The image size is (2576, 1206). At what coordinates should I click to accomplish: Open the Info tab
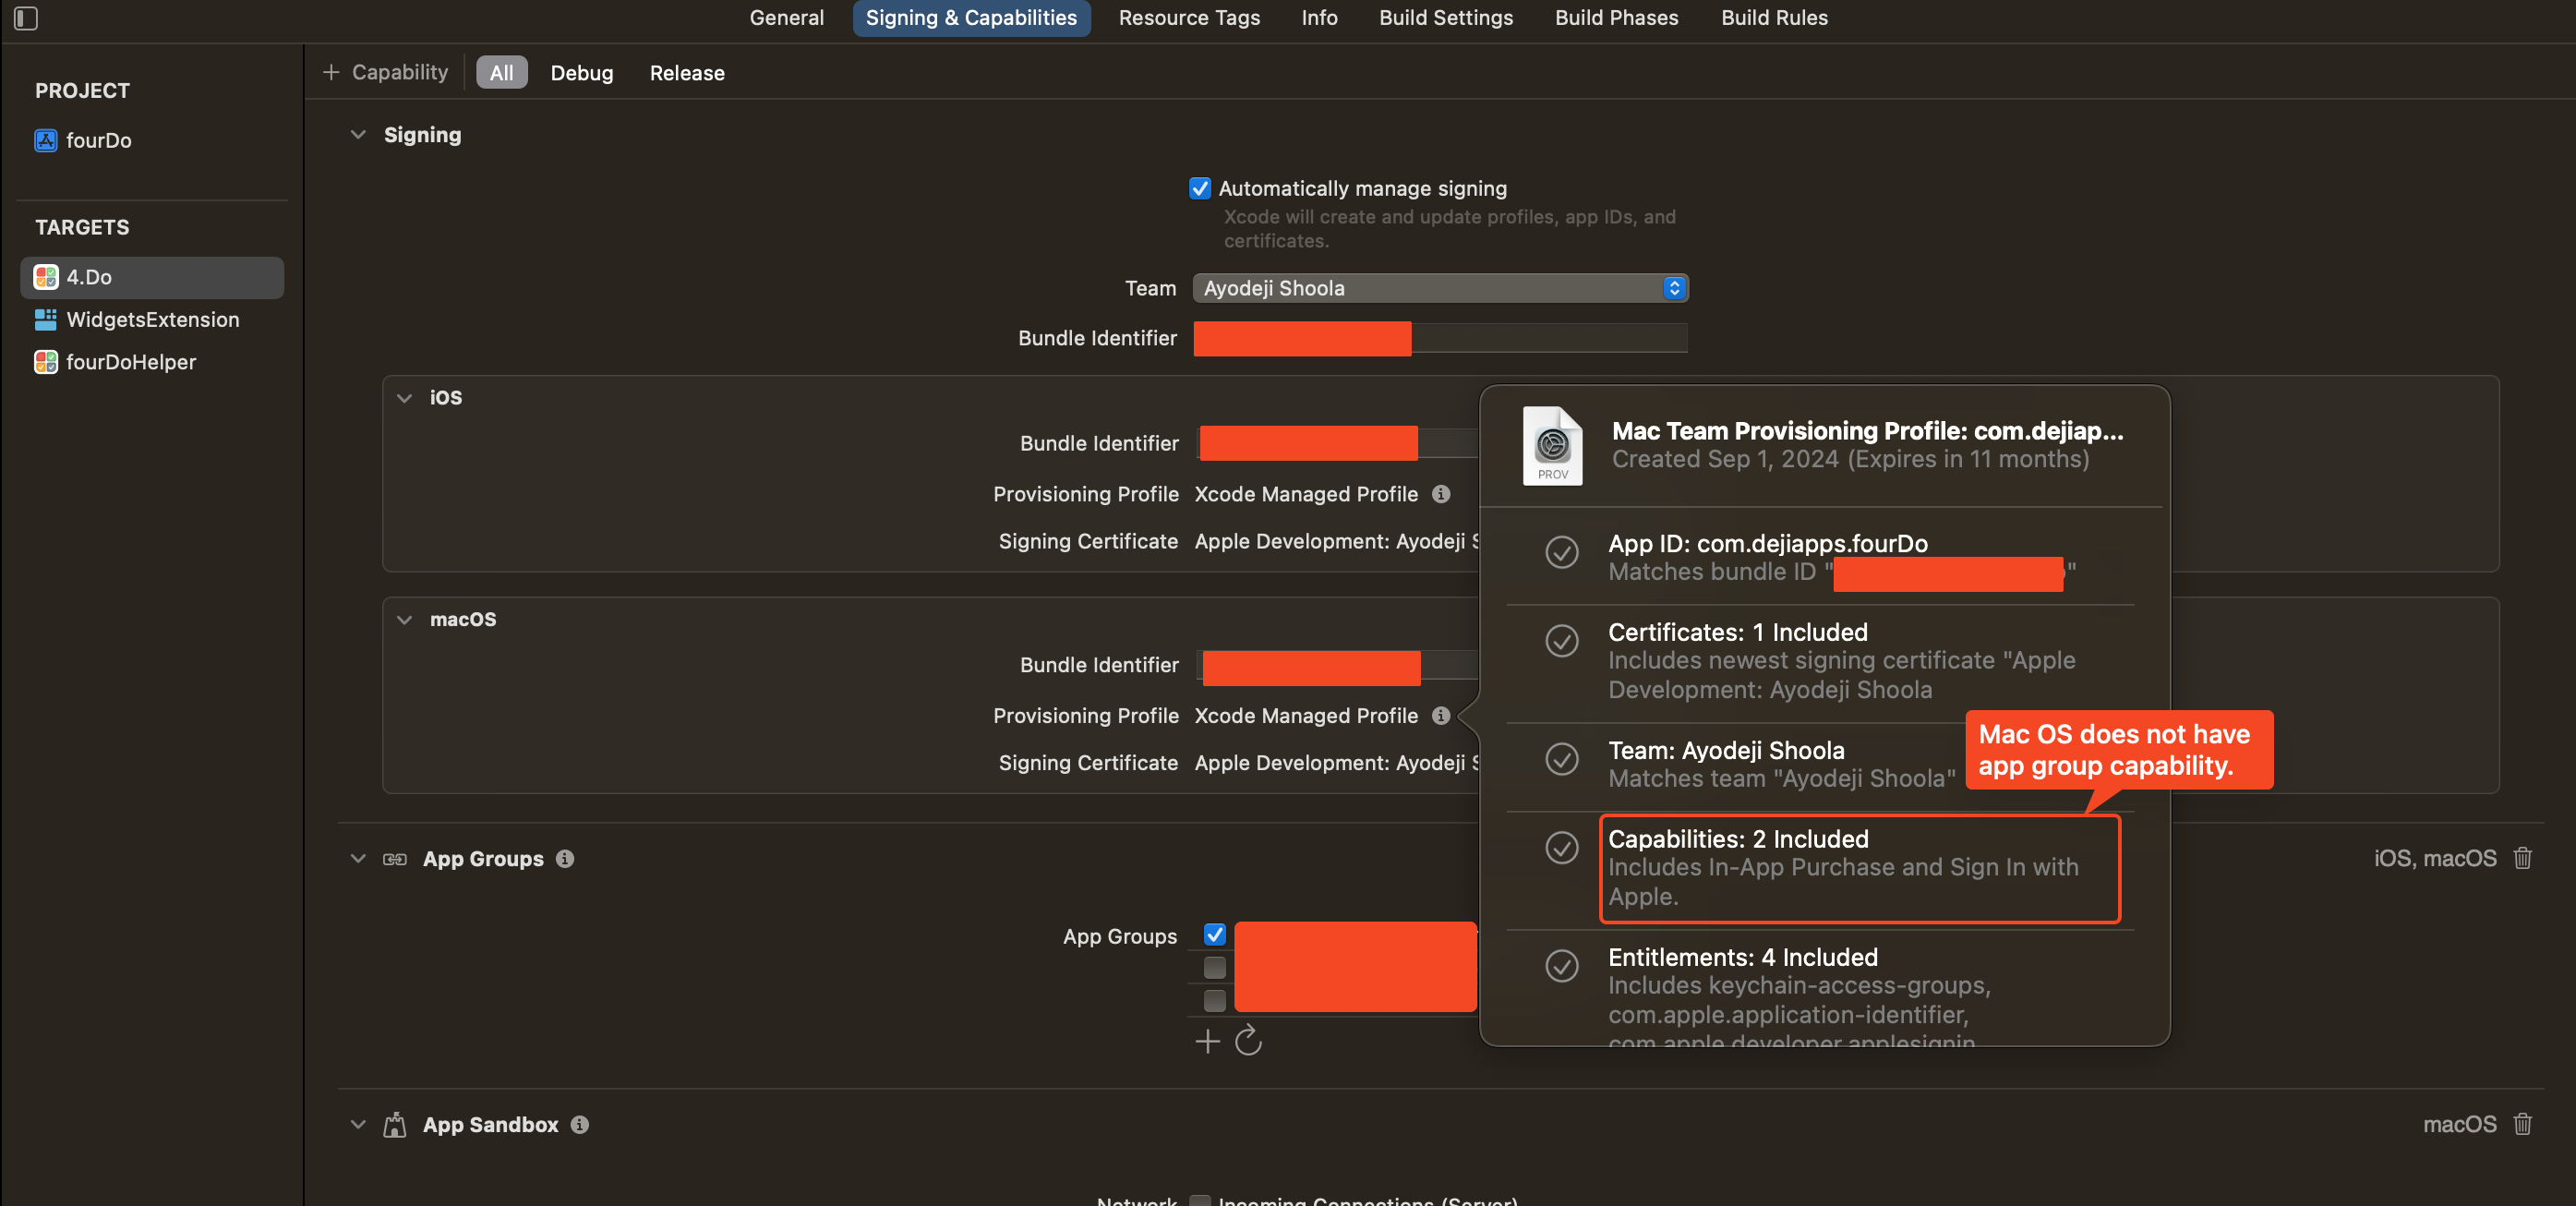1319,18
